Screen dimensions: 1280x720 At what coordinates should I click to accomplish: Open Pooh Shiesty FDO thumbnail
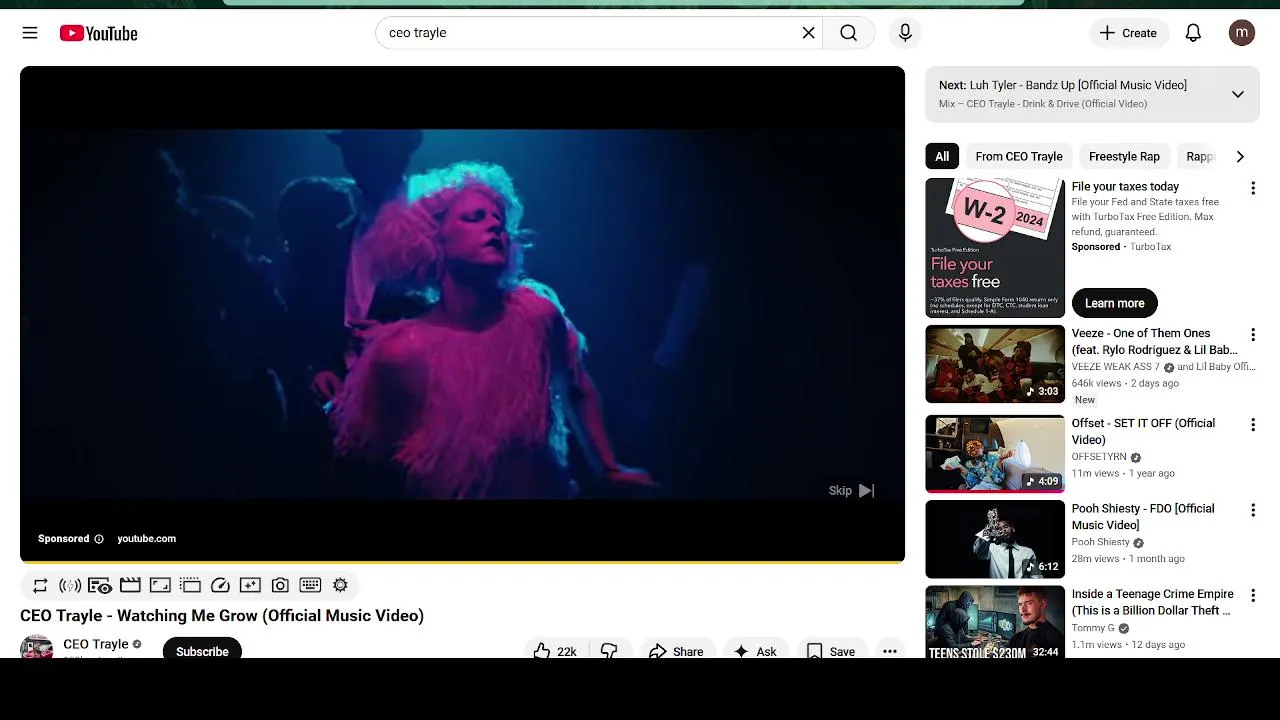click(995, 539)
